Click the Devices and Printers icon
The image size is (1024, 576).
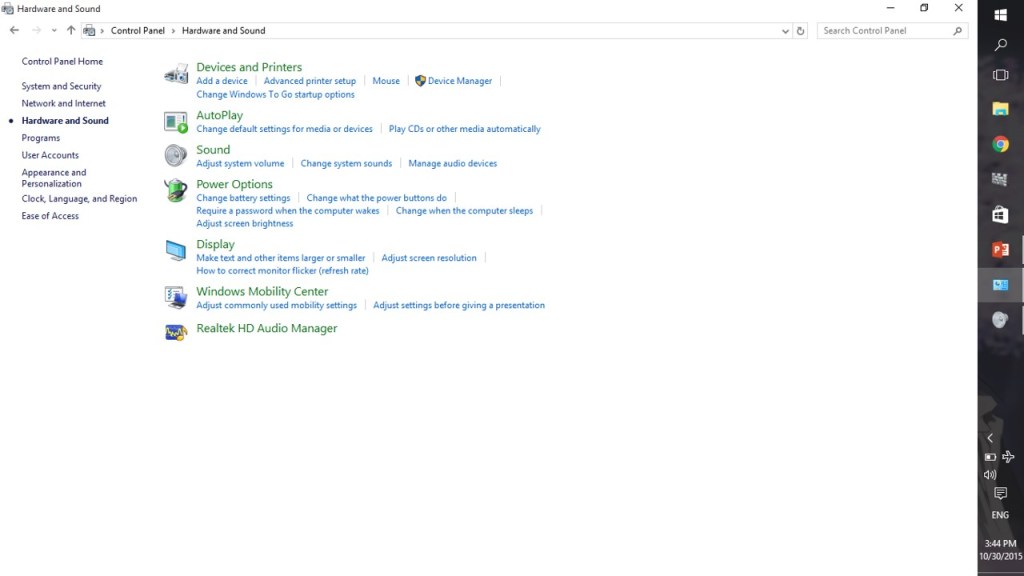point(176,74)
